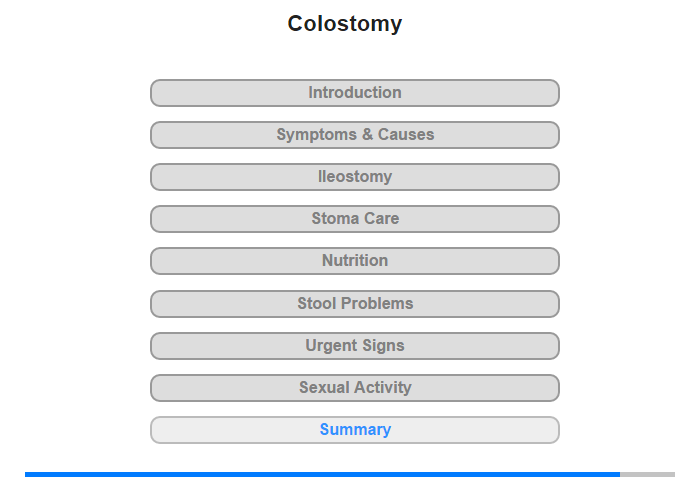Select the first item in the topic list
The height and width of the screenshot is (480, 700).
tap(355, 93)
